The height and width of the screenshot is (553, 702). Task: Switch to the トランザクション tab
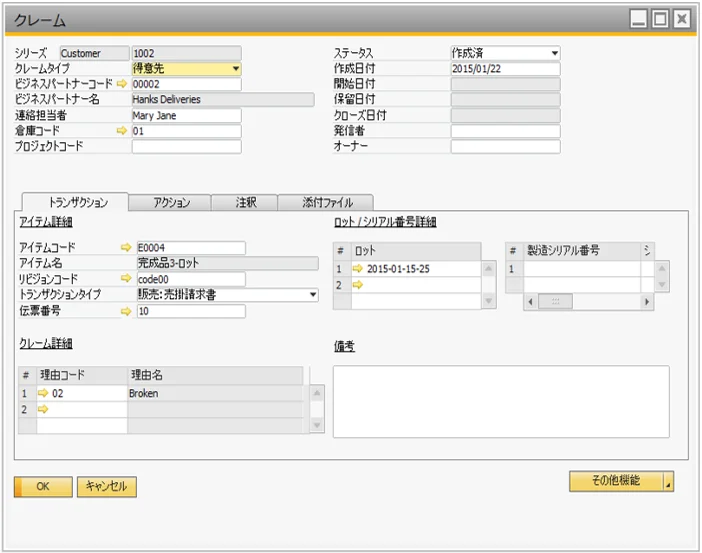[75, 202]
